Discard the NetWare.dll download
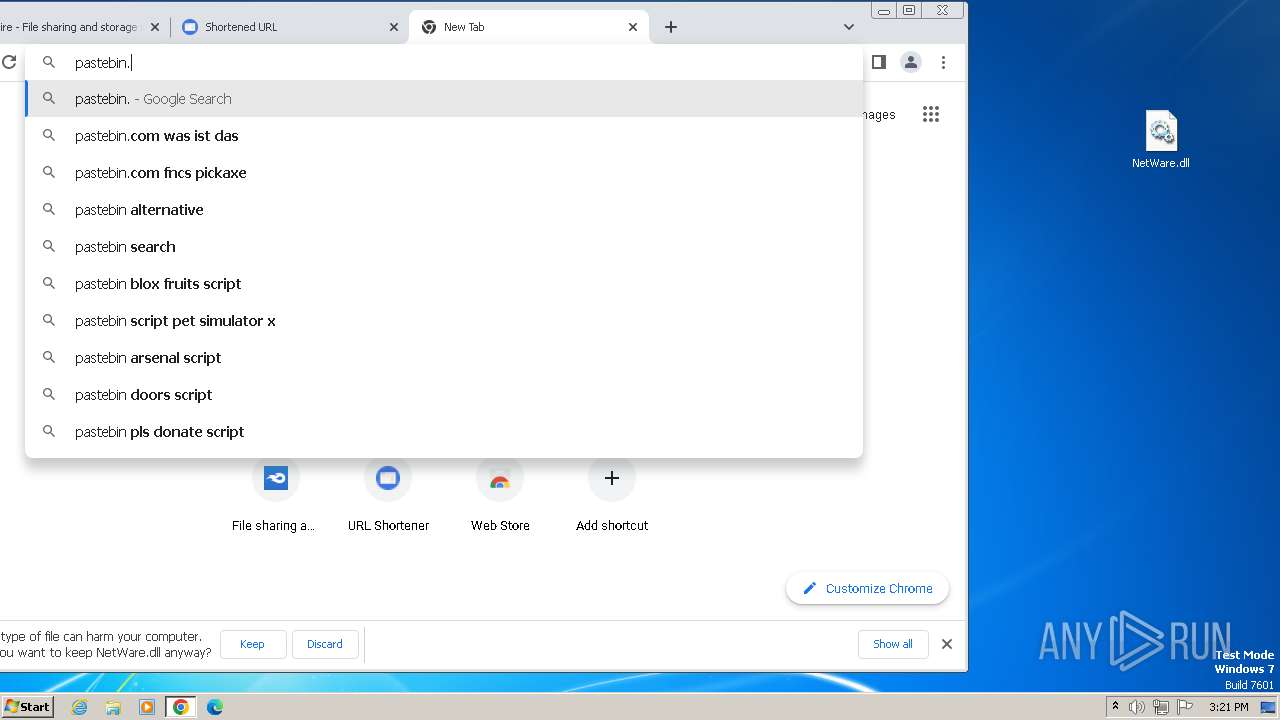This screenshot has width=1280, height=720. coord(324,644)
